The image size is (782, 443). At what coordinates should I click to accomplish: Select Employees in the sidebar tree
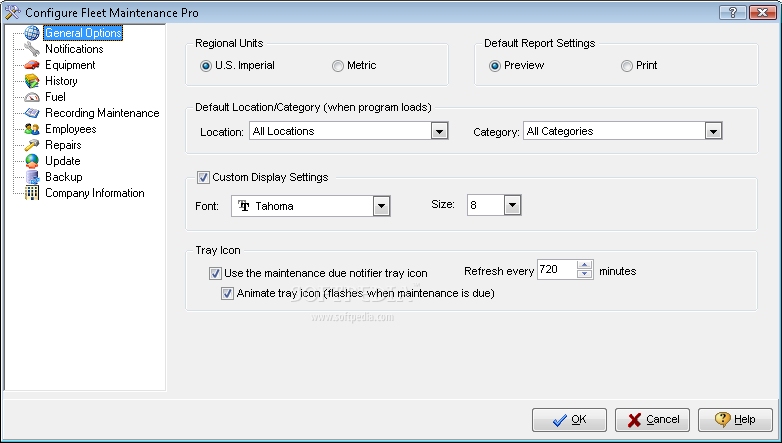[x=70, y=129]
